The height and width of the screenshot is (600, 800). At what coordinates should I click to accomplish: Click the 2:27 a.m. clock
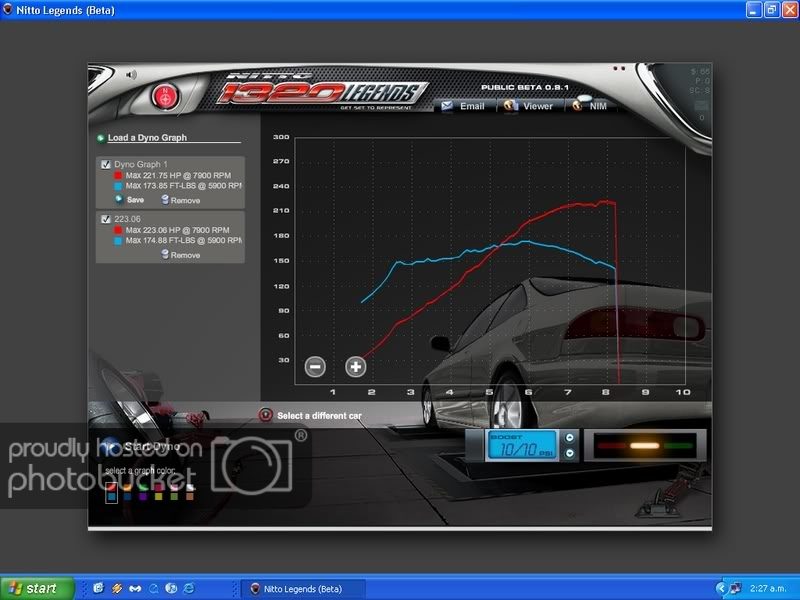767,588
